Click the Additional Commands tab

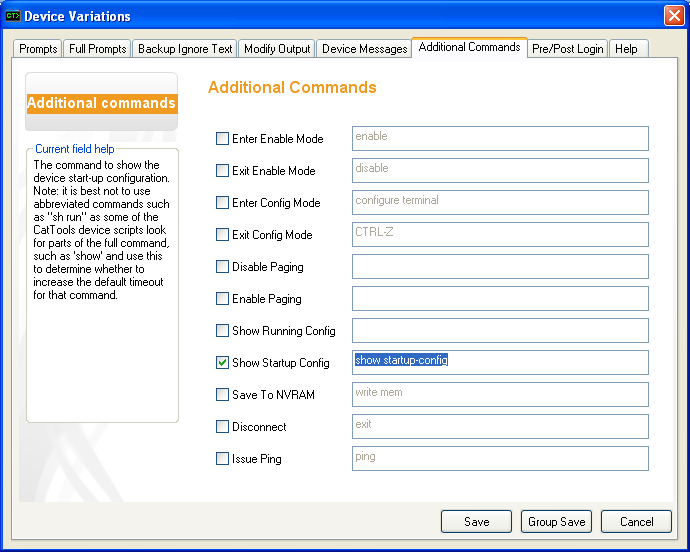tap(469, 47)
